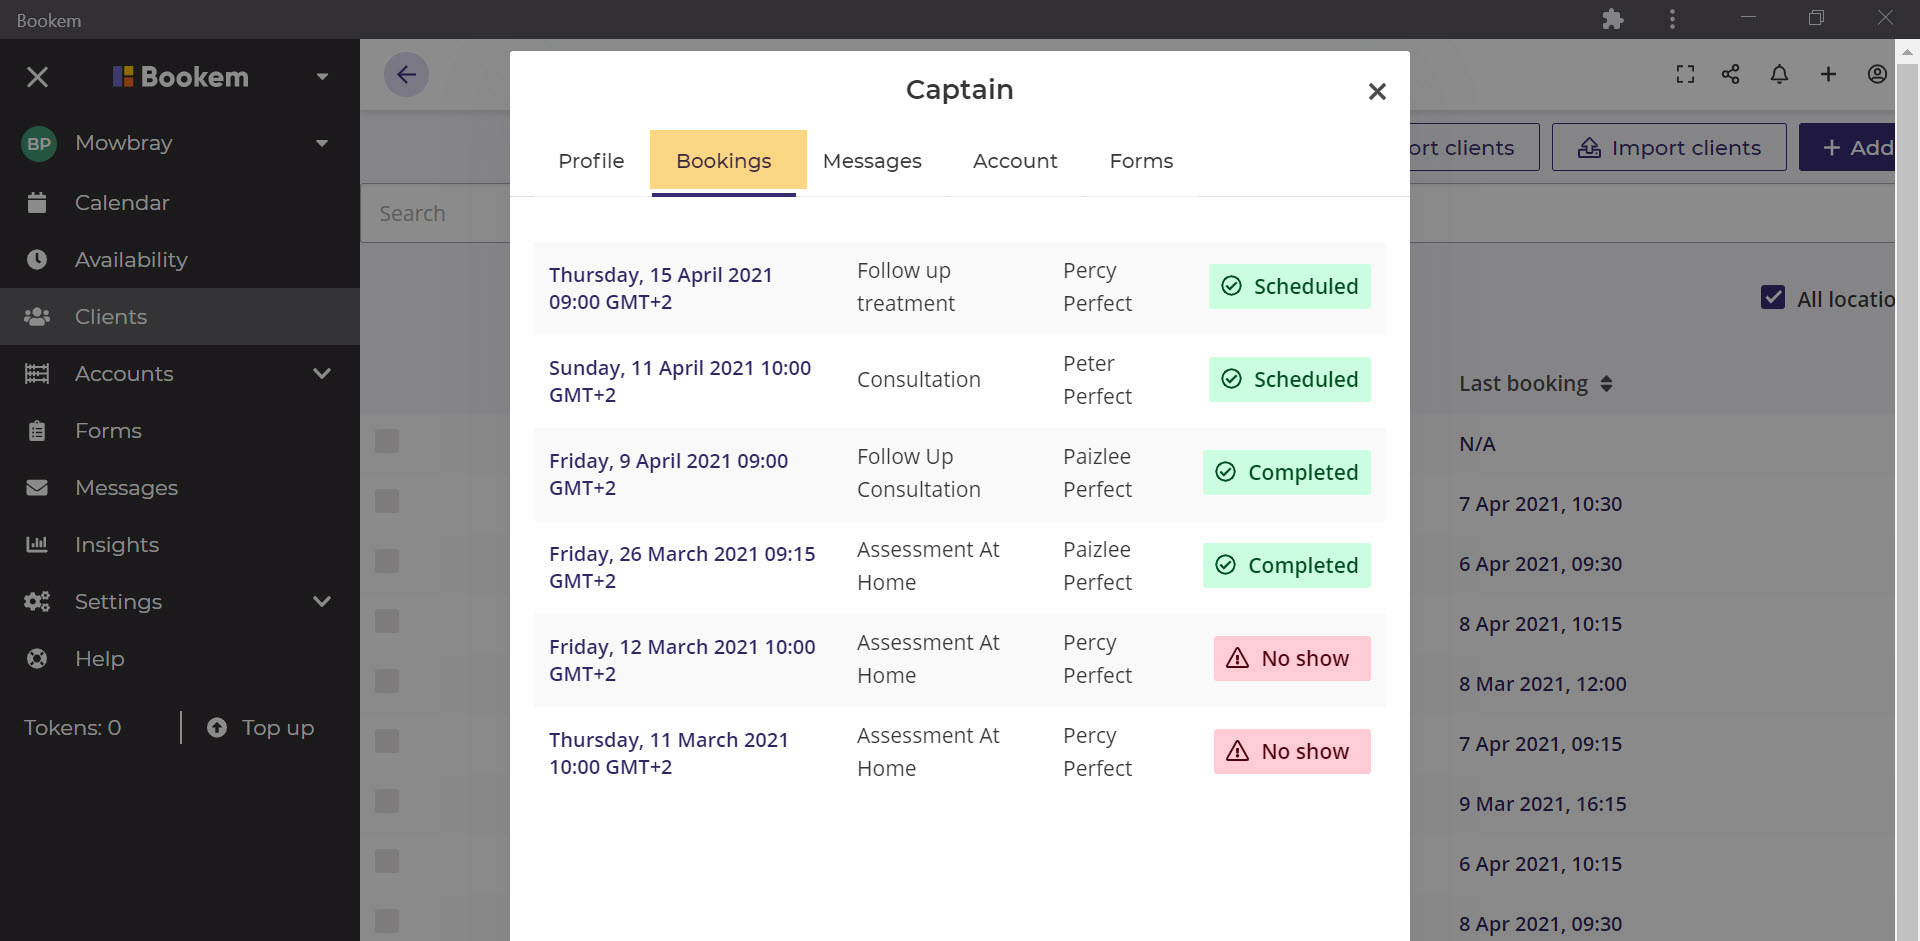Image resolution: width=1920 pixels, height=941 pixels.
Task: Open the Calendar from the sidebar
Action: pos(122,202)
